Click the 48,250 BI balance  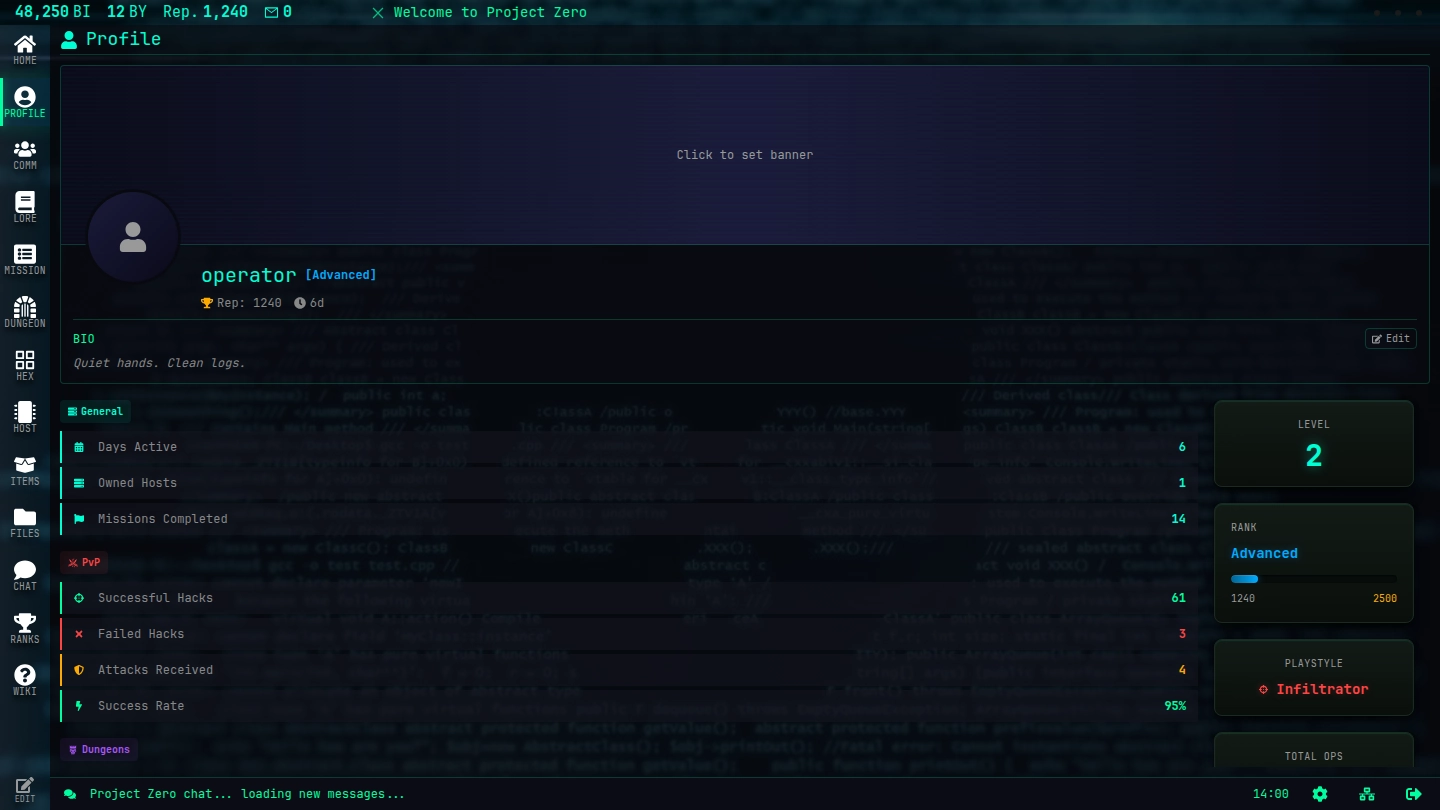pyautogui.click(x=54, y=12)
